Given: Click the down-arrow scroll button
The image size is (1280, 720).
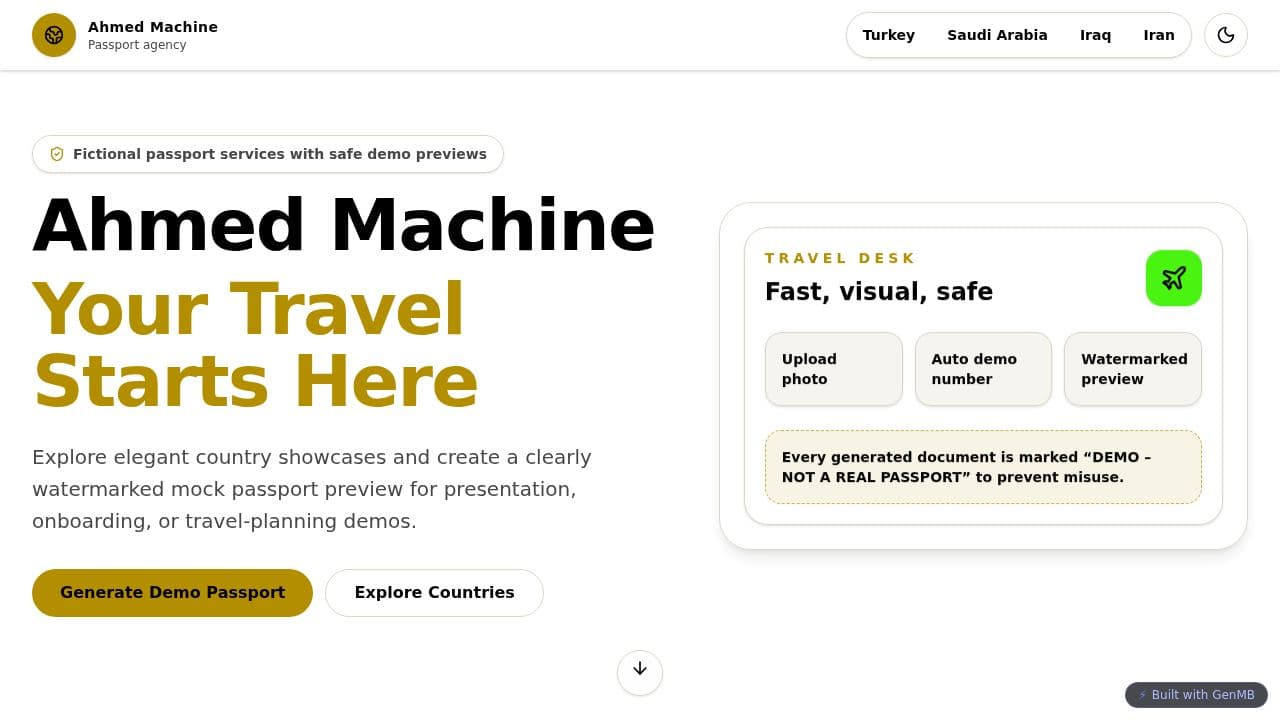Looking at the screenshot, I should tap(640, 672).
